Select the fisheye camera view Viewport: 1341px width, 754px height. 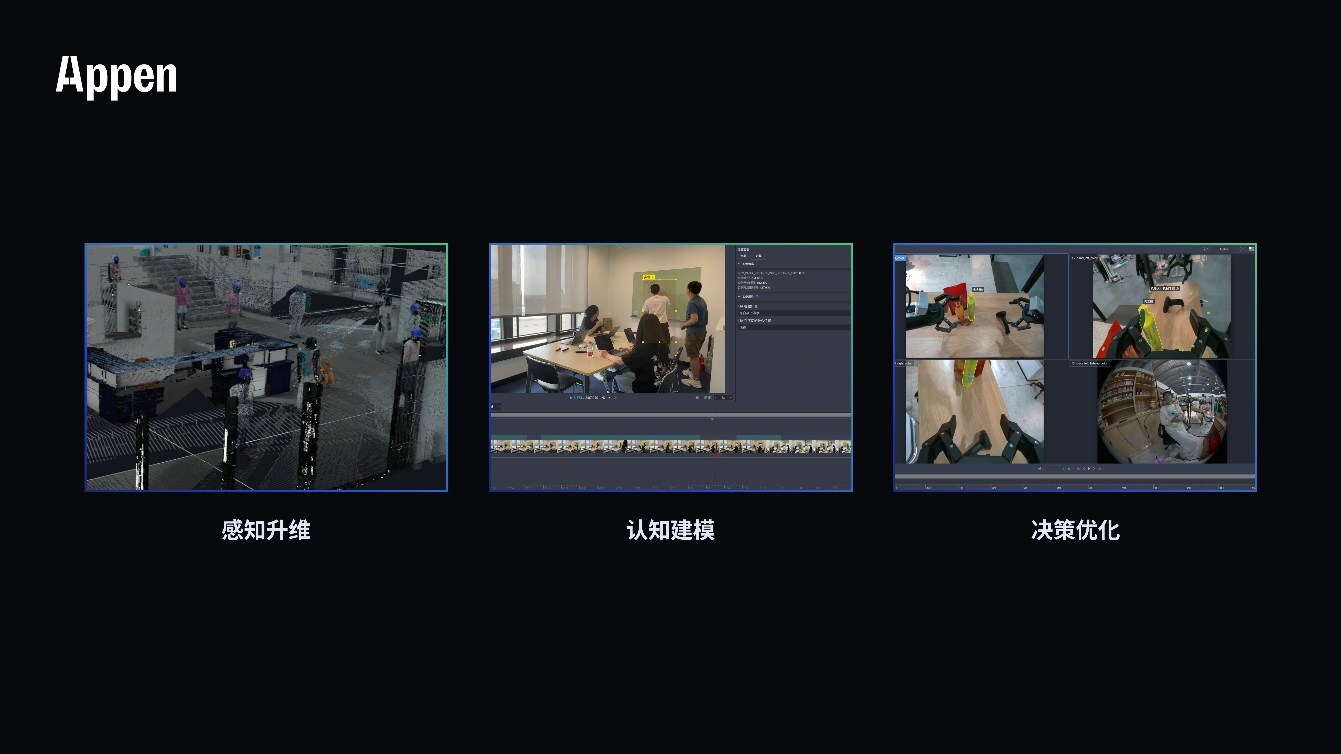click(x=1161, y=411)
